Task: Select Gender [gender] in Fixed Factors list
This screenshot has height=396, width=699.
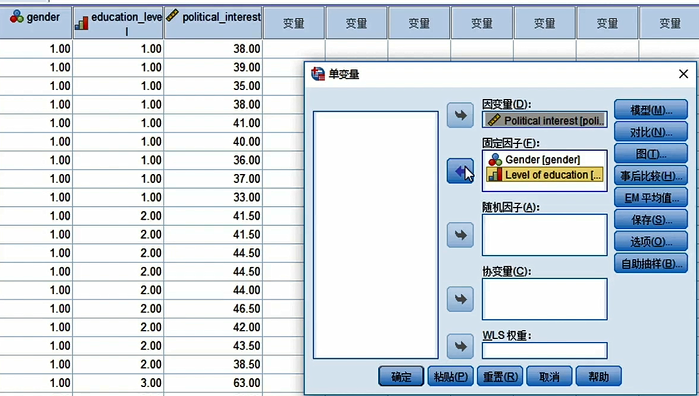Action: tap(545, 160)
